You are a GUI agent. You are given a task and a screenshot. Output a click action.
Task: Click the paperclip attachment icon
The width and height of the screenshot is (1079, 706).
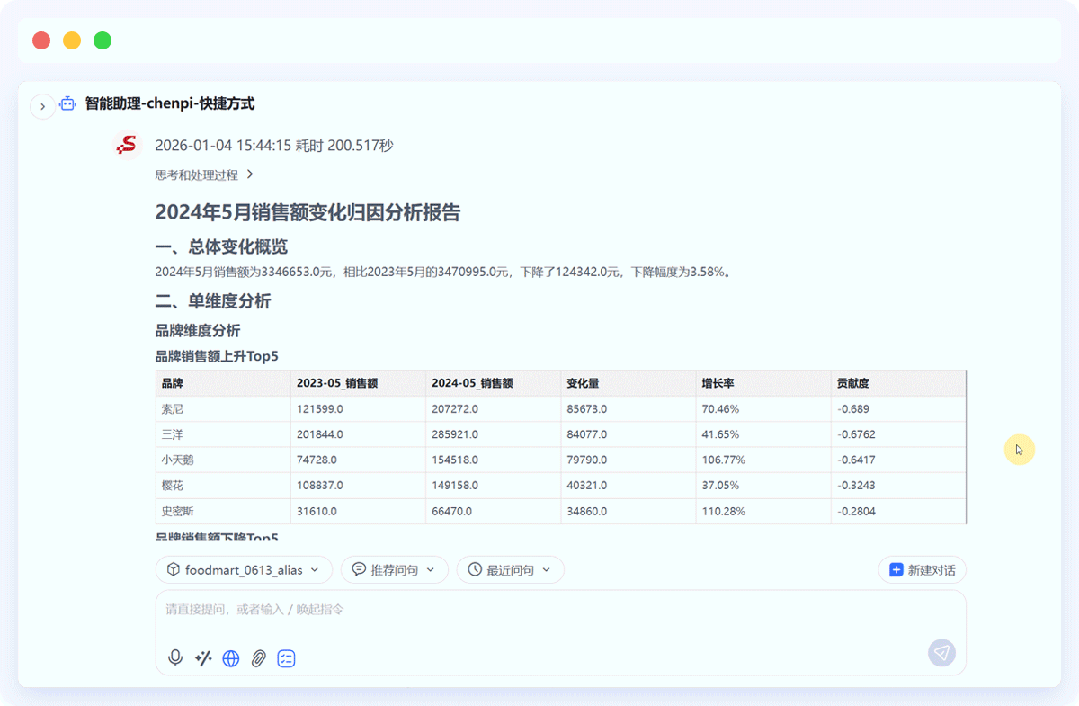click(x=258, y=658)
